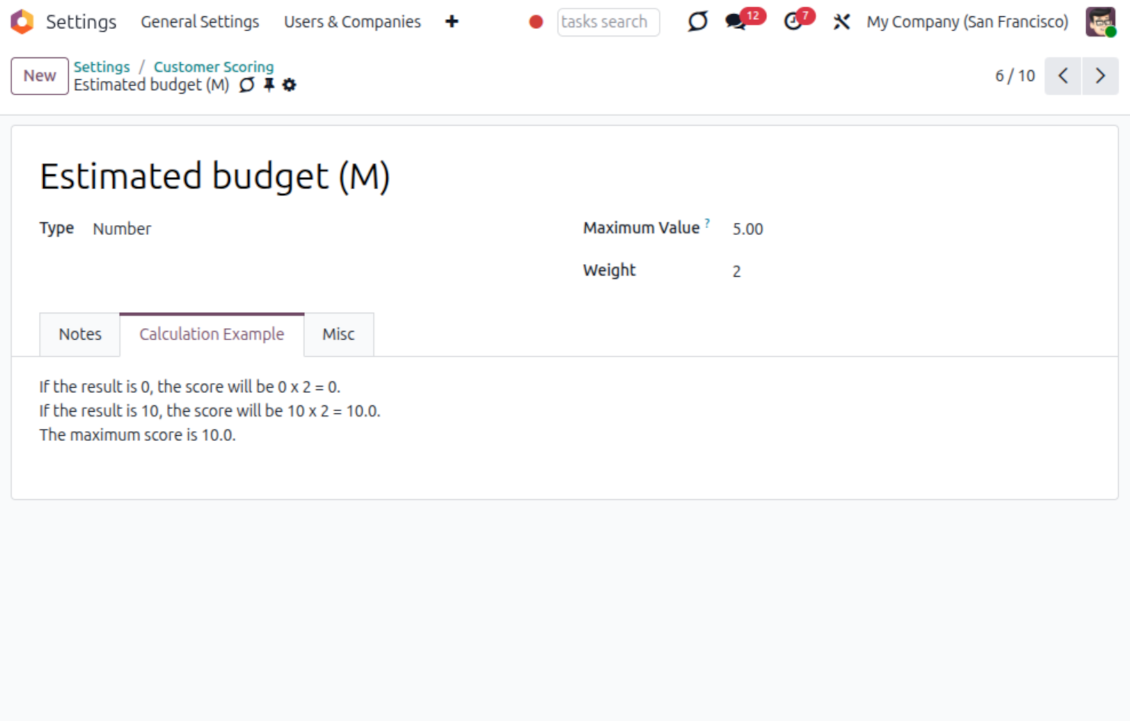Open the user avatar menu

(x=1100, y=22)
